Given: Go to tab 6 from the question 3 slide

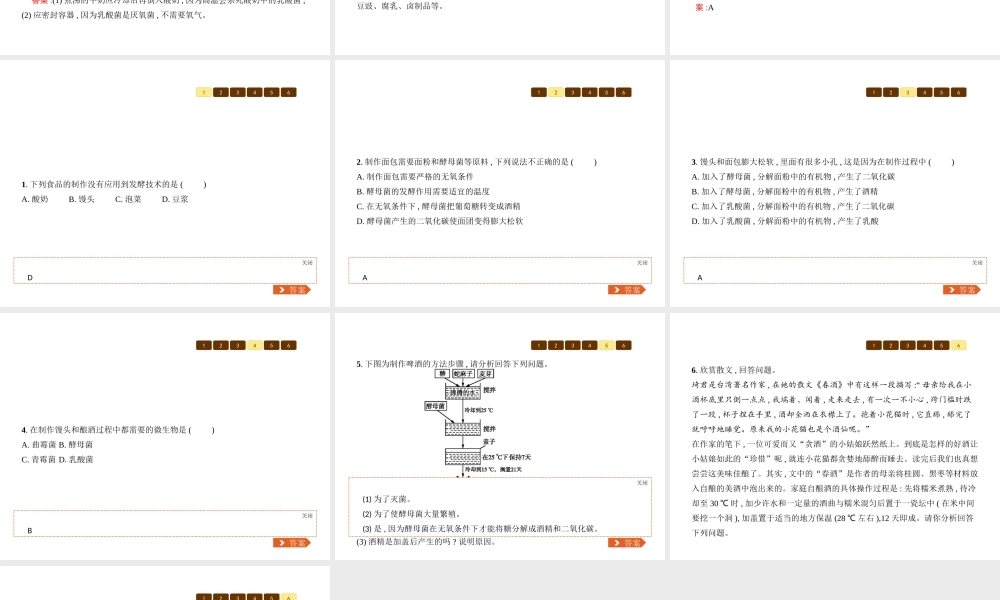Looking at the screenshot, I should [958, 92].
